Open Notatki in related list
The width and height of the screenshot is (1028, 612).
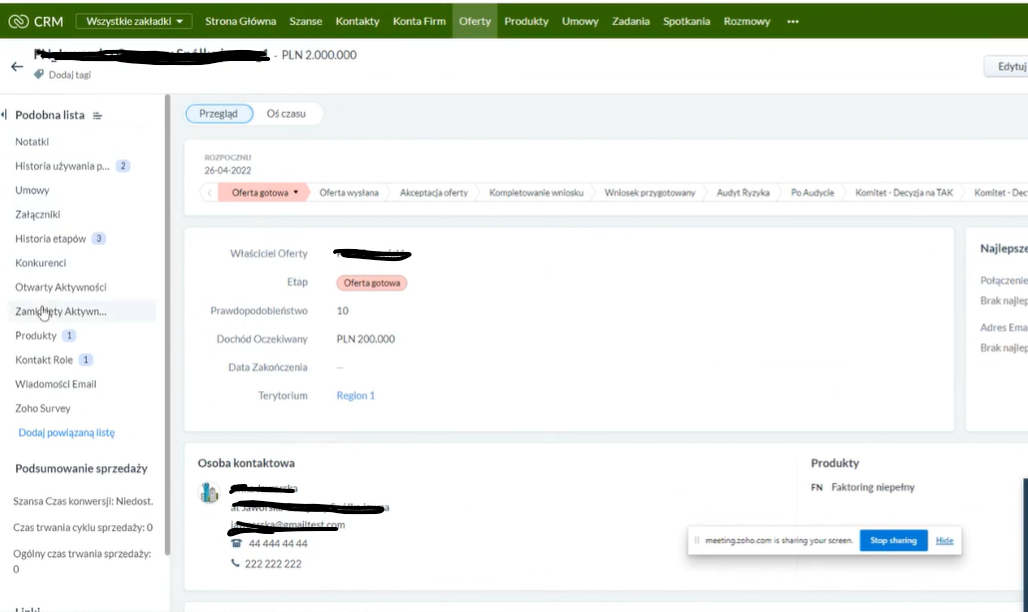click(x=32, y=142)
